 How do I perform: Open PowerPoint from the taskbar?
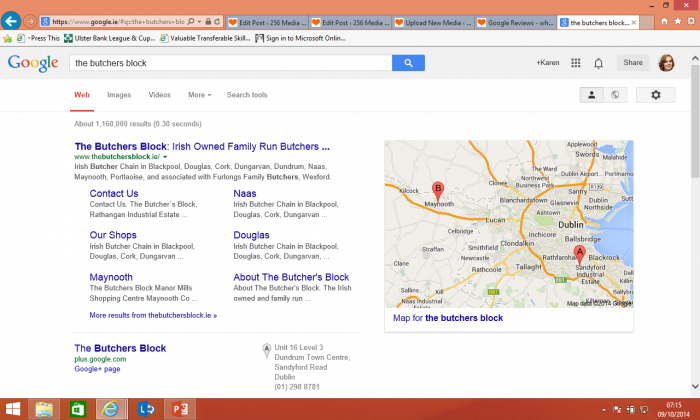point(180,409)
